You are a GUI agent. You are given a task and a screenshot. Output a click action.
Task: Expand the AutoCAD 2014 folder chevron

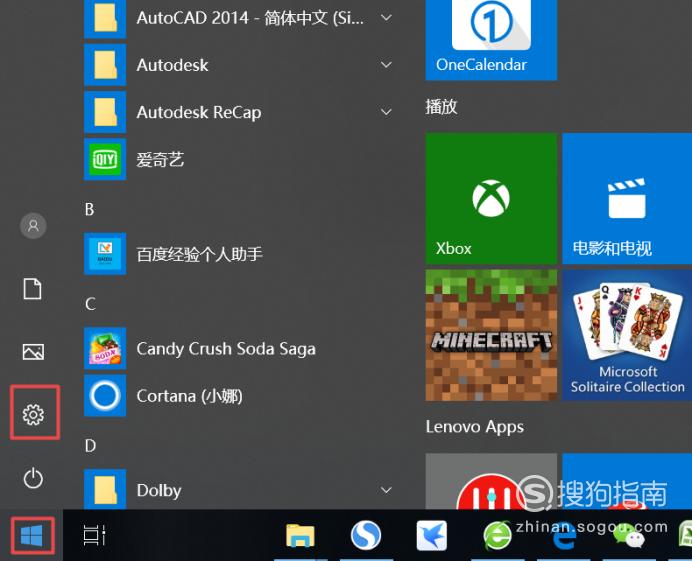[386, 18]
